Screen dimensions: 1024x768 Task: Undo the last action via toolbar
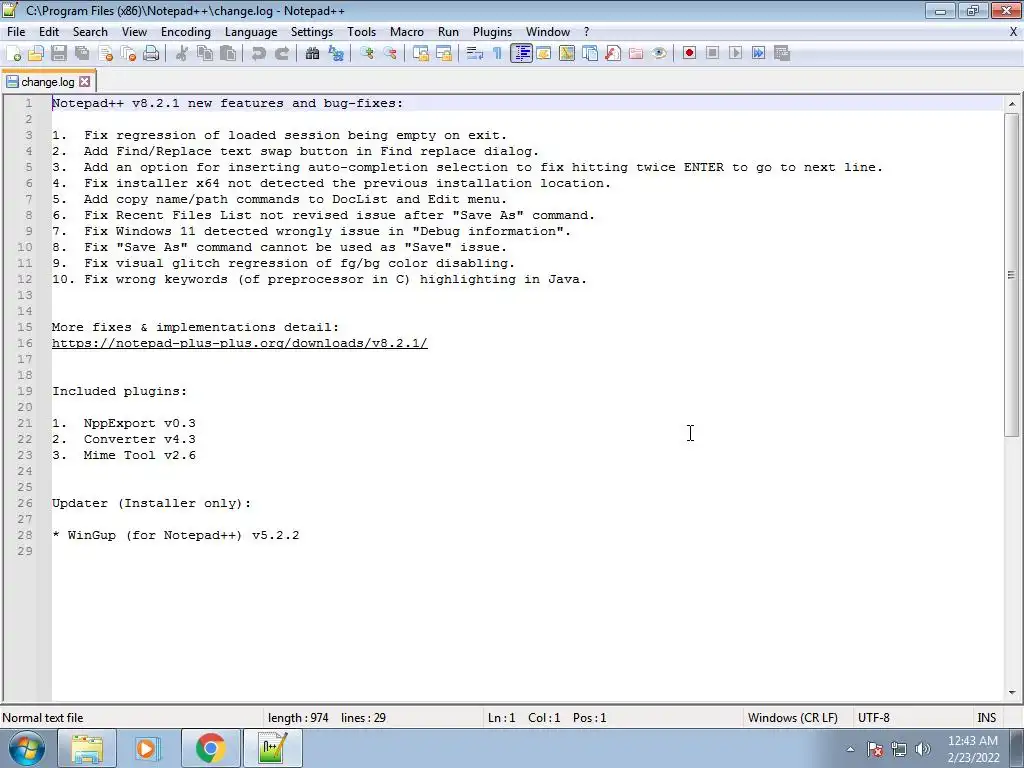pyautogui.click(x=259, y=54)
